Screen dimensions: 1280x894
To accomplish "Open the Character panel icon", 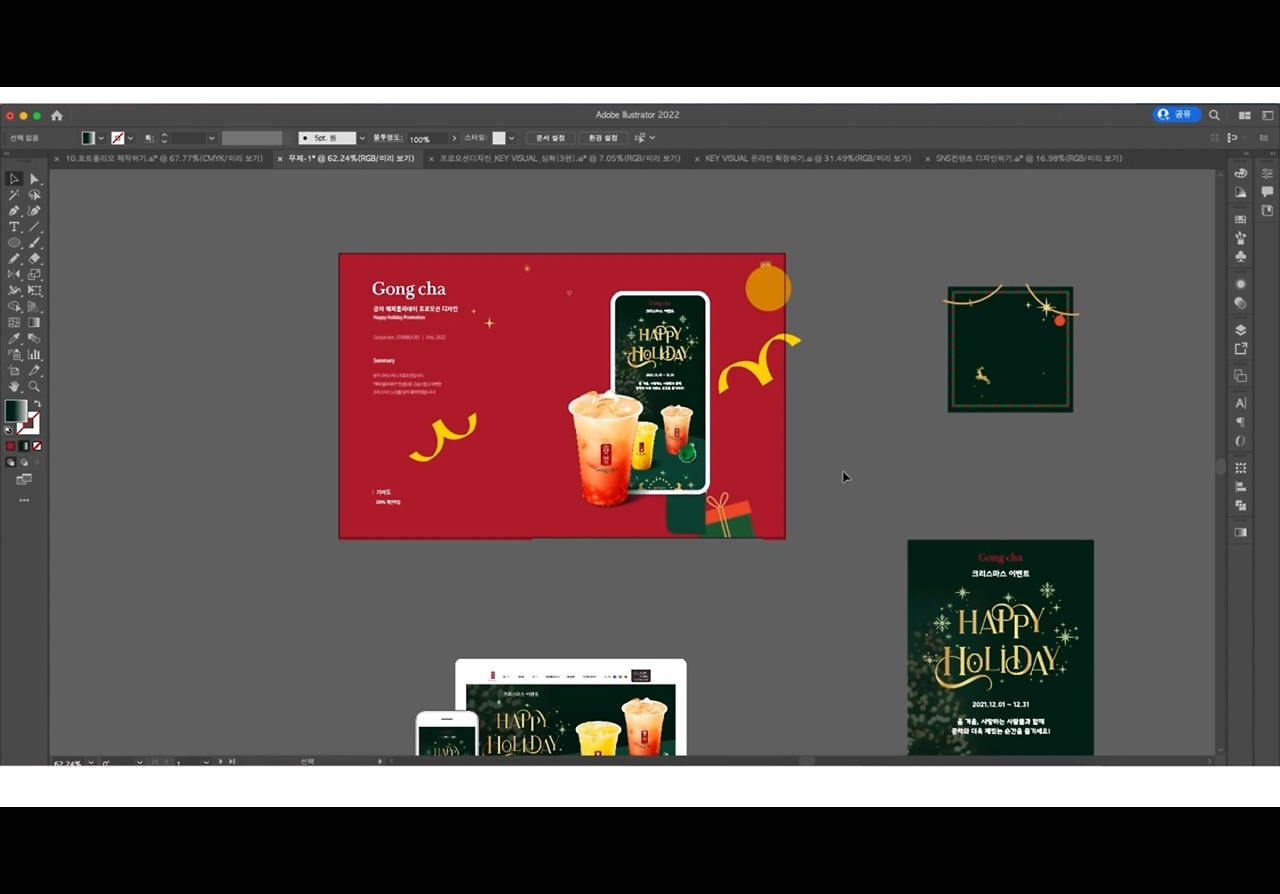I will click(x=1241, y=403).
